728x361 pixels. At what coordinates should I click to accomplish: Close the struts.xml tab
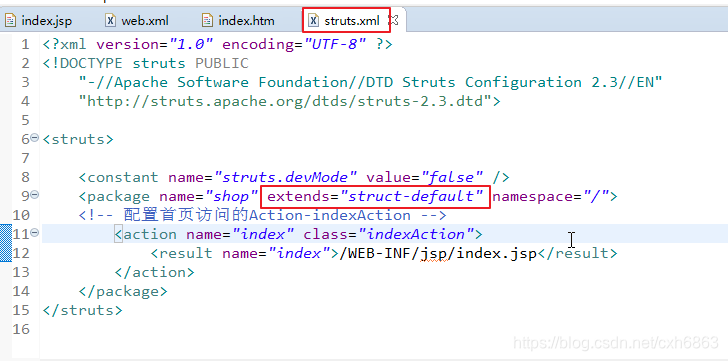click(x=394, y=20)
